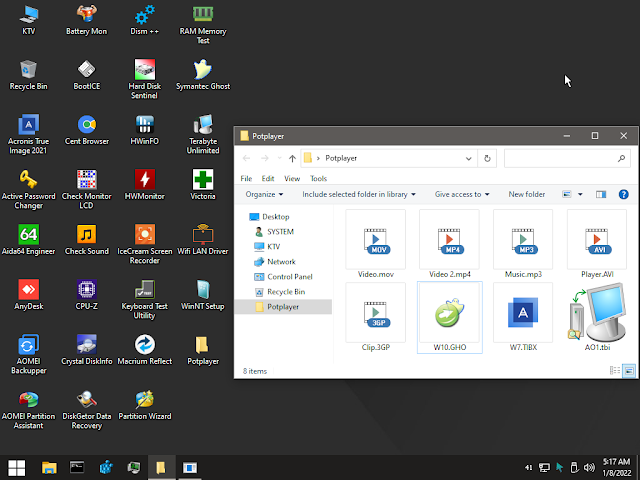
Task: Open the View menu
Action: point(292,178)
